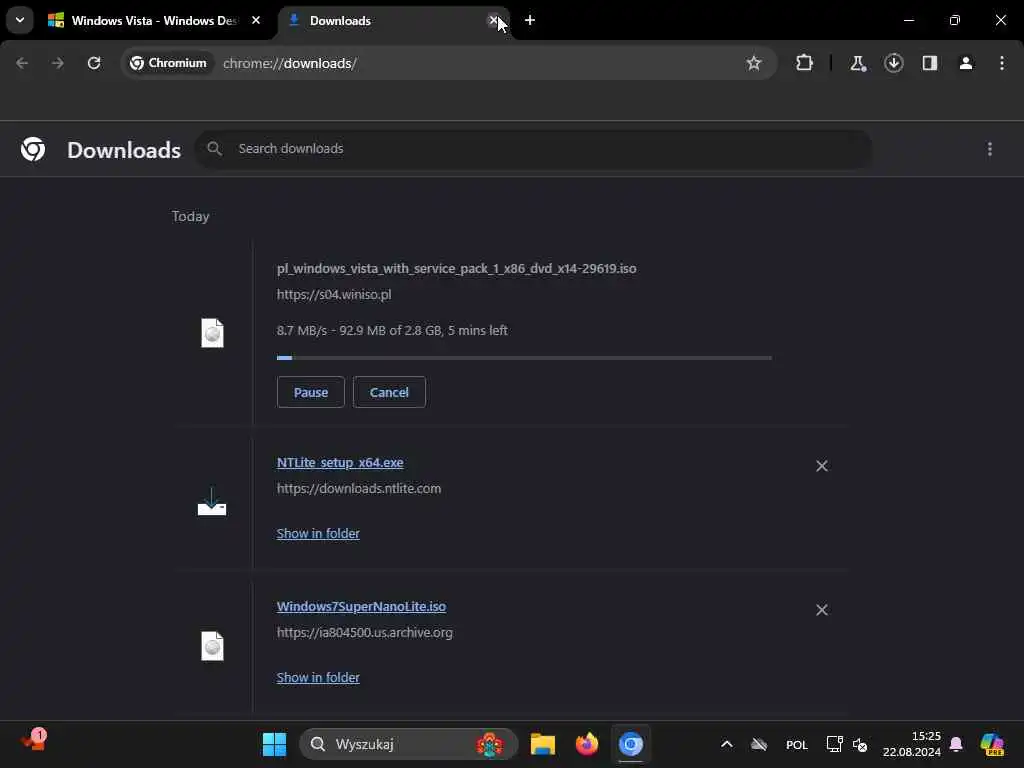This screenshot has height=768, width=1024.
Task: Select the Downloads tab
Action: [x=392, y=21]
